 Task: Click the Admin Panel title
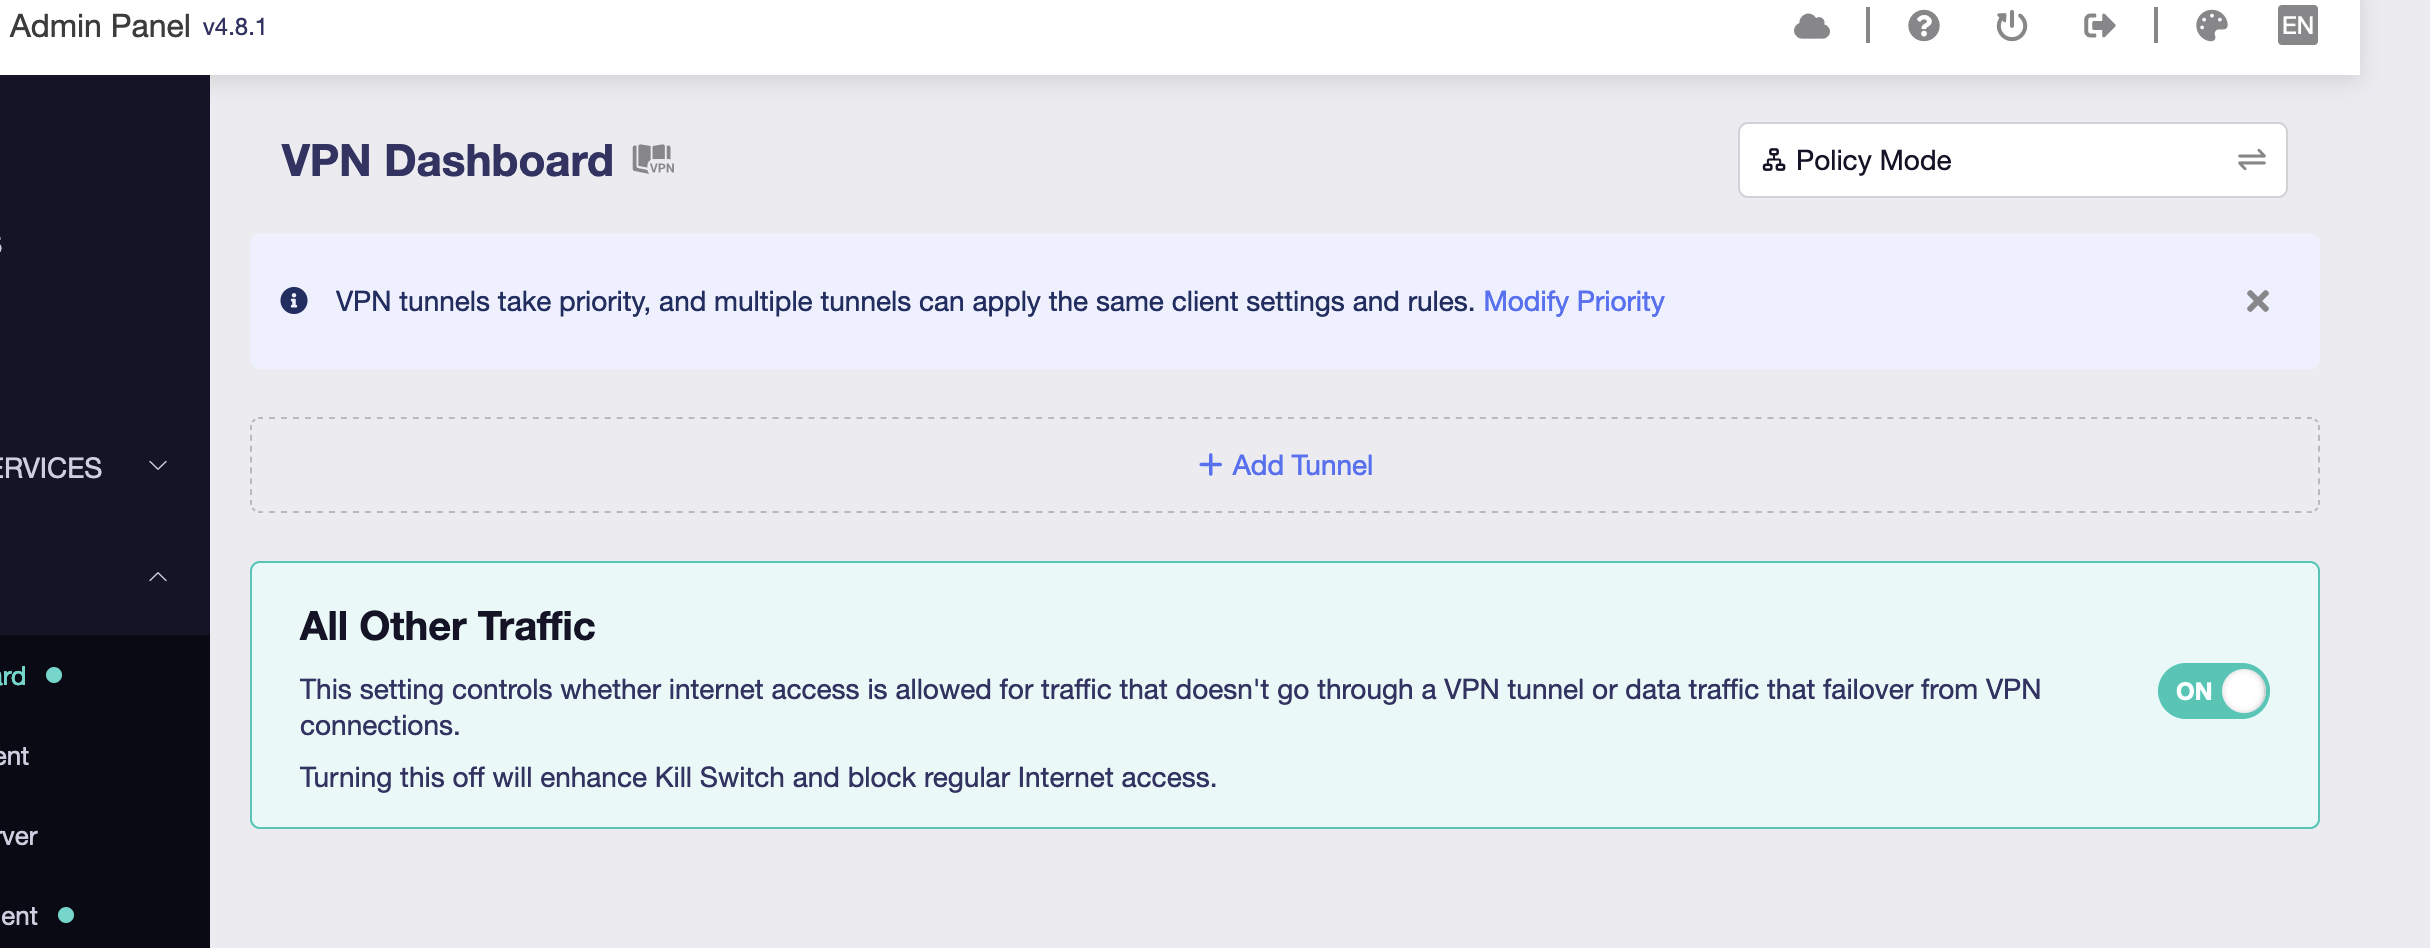pyautogui.click(x=100, y=26)
